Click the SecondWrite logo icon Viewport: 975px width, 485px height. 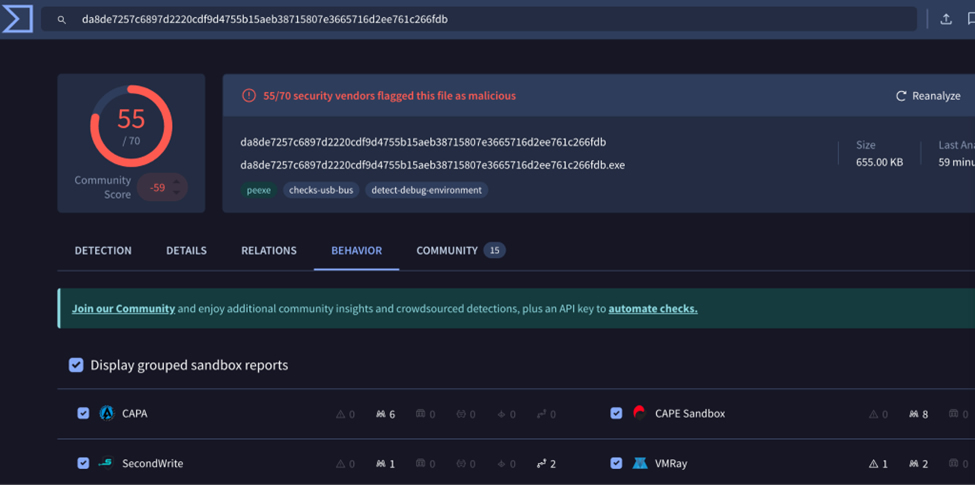(107, 463)
